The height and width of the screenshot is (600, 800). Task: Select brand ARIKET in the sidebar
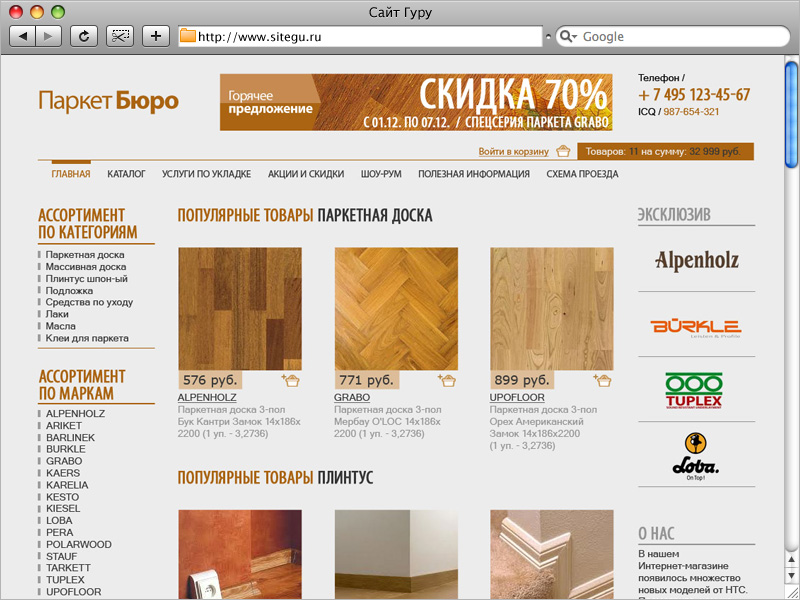(x=64, y=426)
